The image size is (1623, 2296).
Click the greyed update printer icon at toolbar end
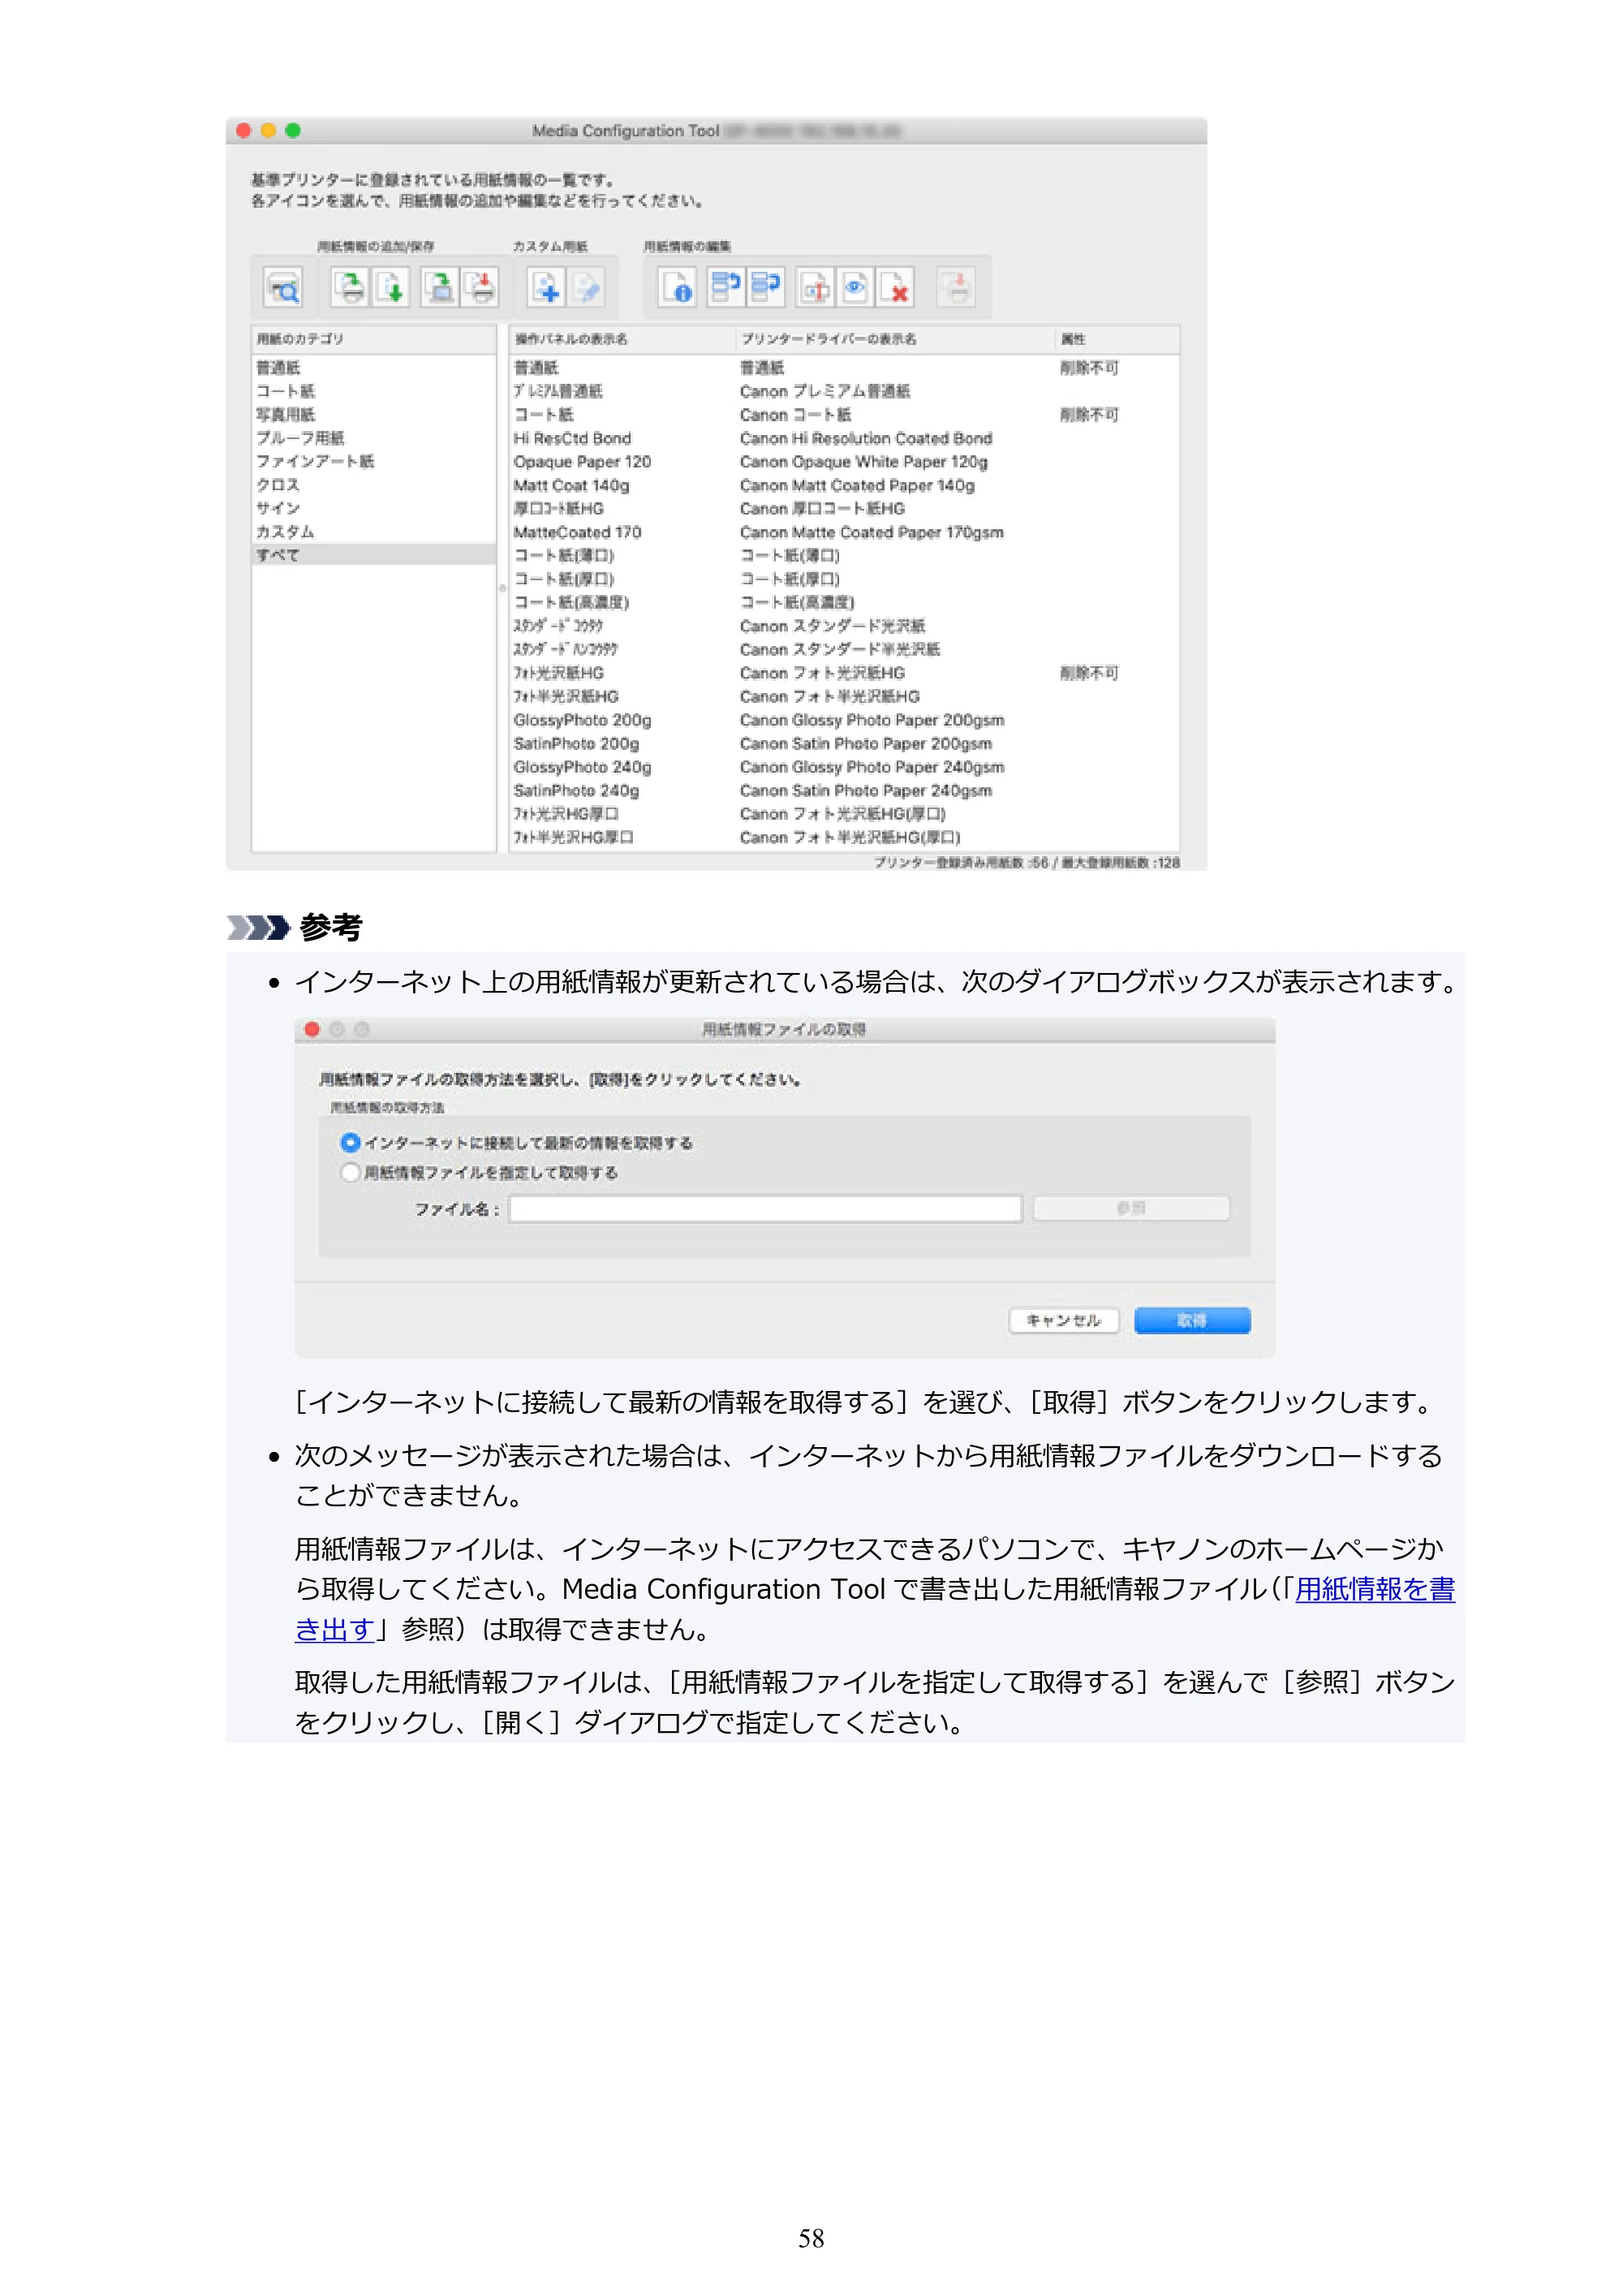click(957, 288)
